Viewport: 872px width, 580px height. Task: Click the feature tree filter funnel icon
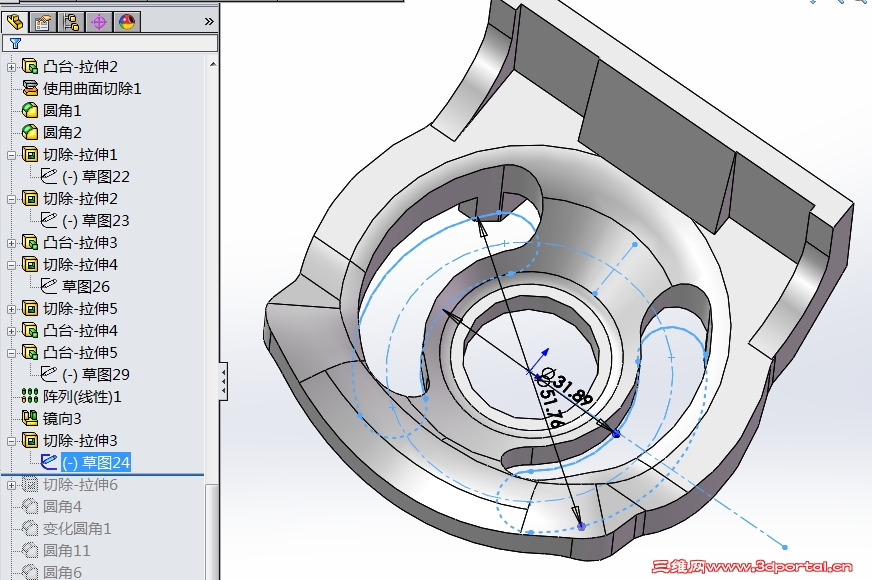pos(15,43)
